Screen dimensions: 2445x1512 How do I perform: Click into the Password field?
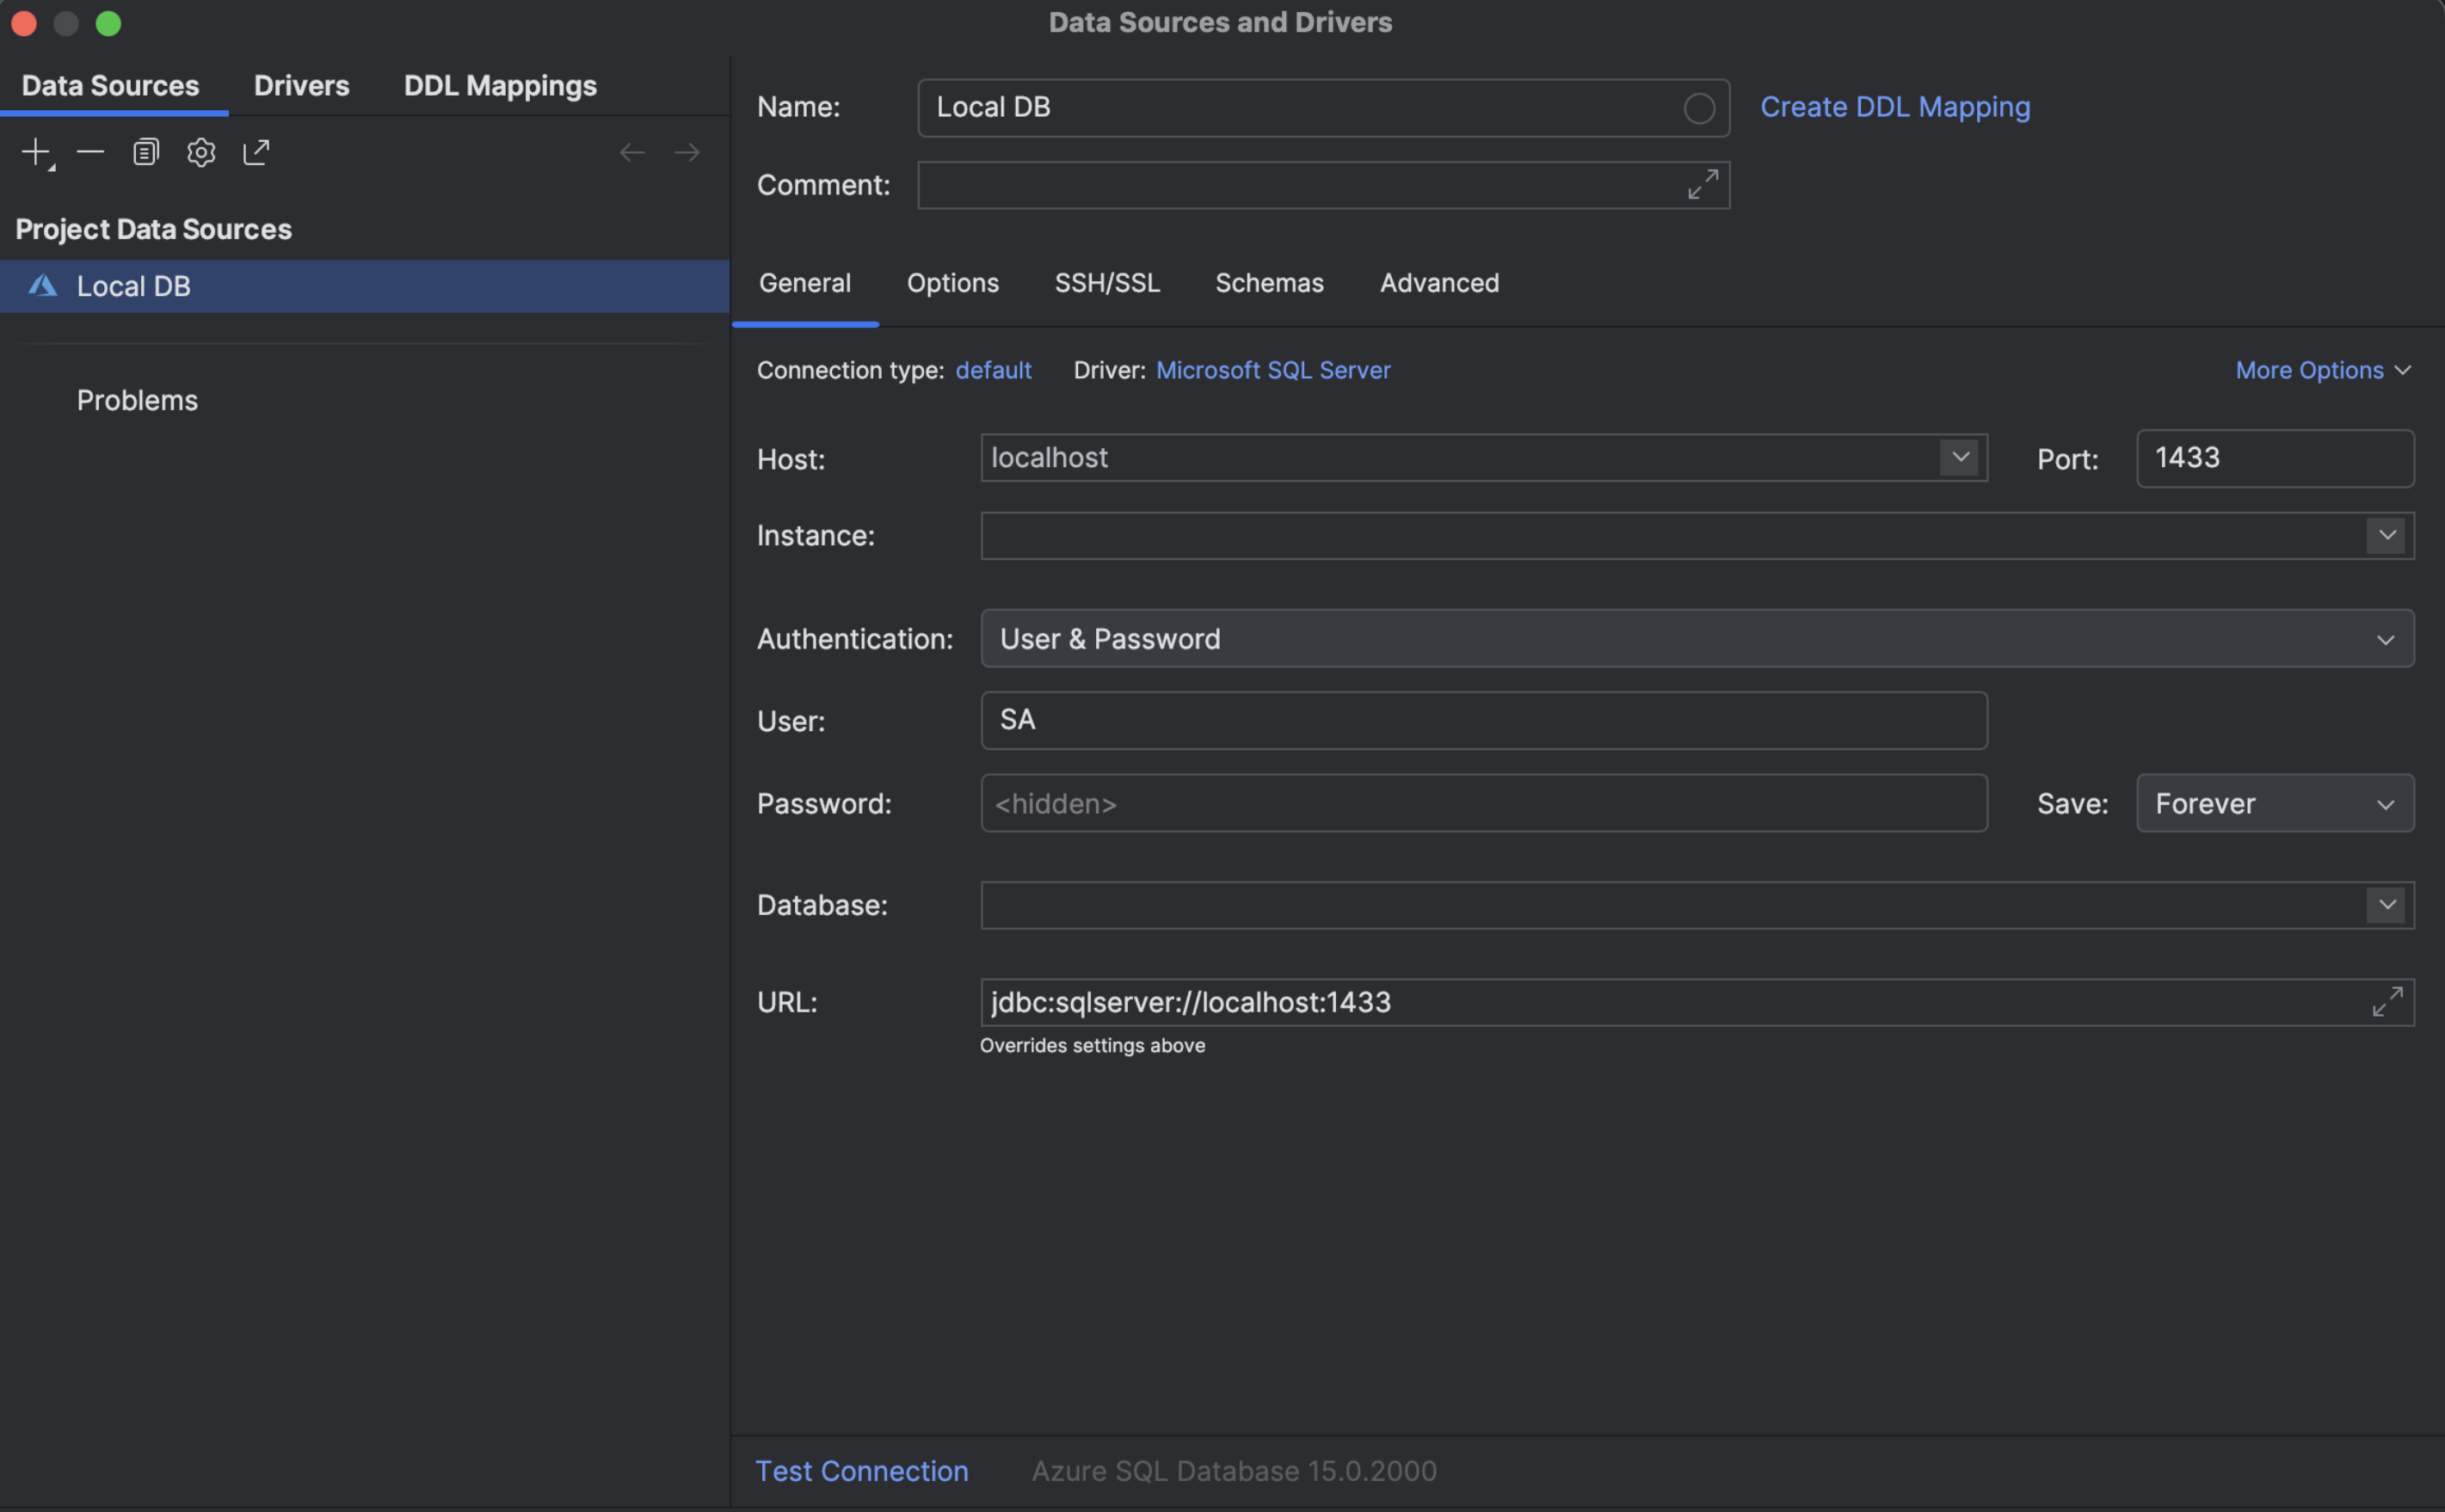coord(1484,804)
